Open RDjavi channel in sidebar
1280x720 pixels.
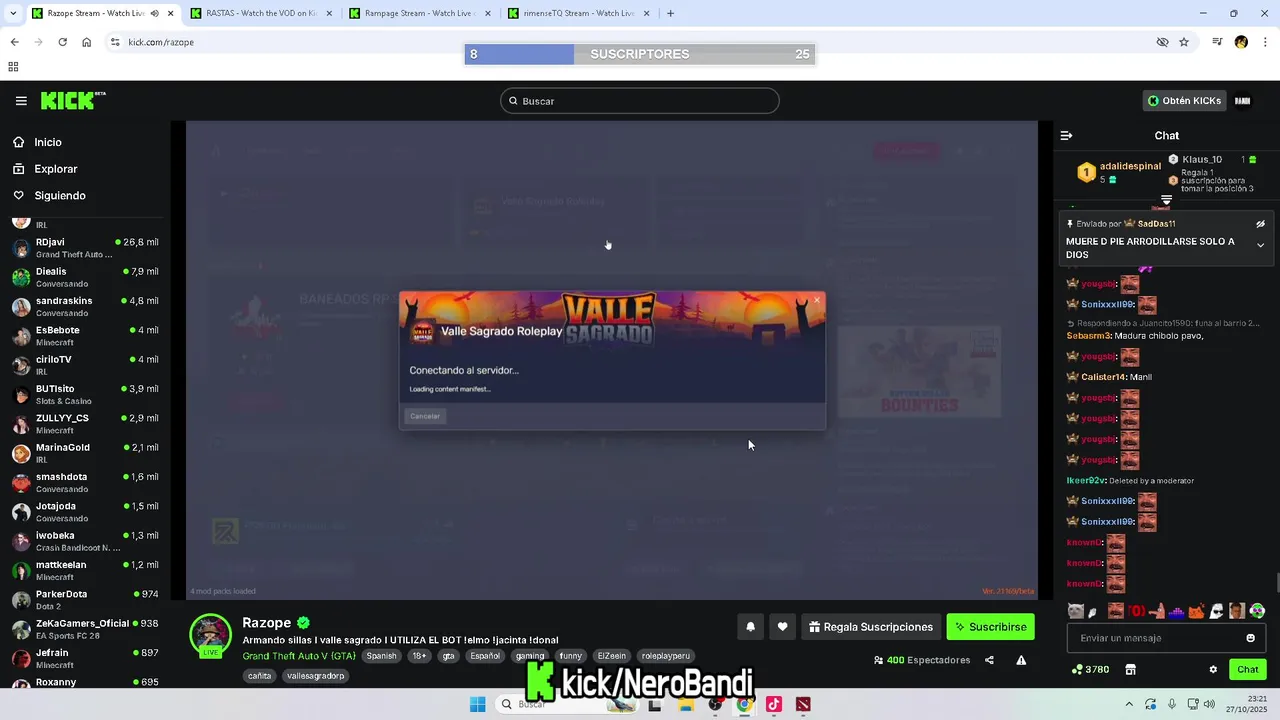coord(85,248)
